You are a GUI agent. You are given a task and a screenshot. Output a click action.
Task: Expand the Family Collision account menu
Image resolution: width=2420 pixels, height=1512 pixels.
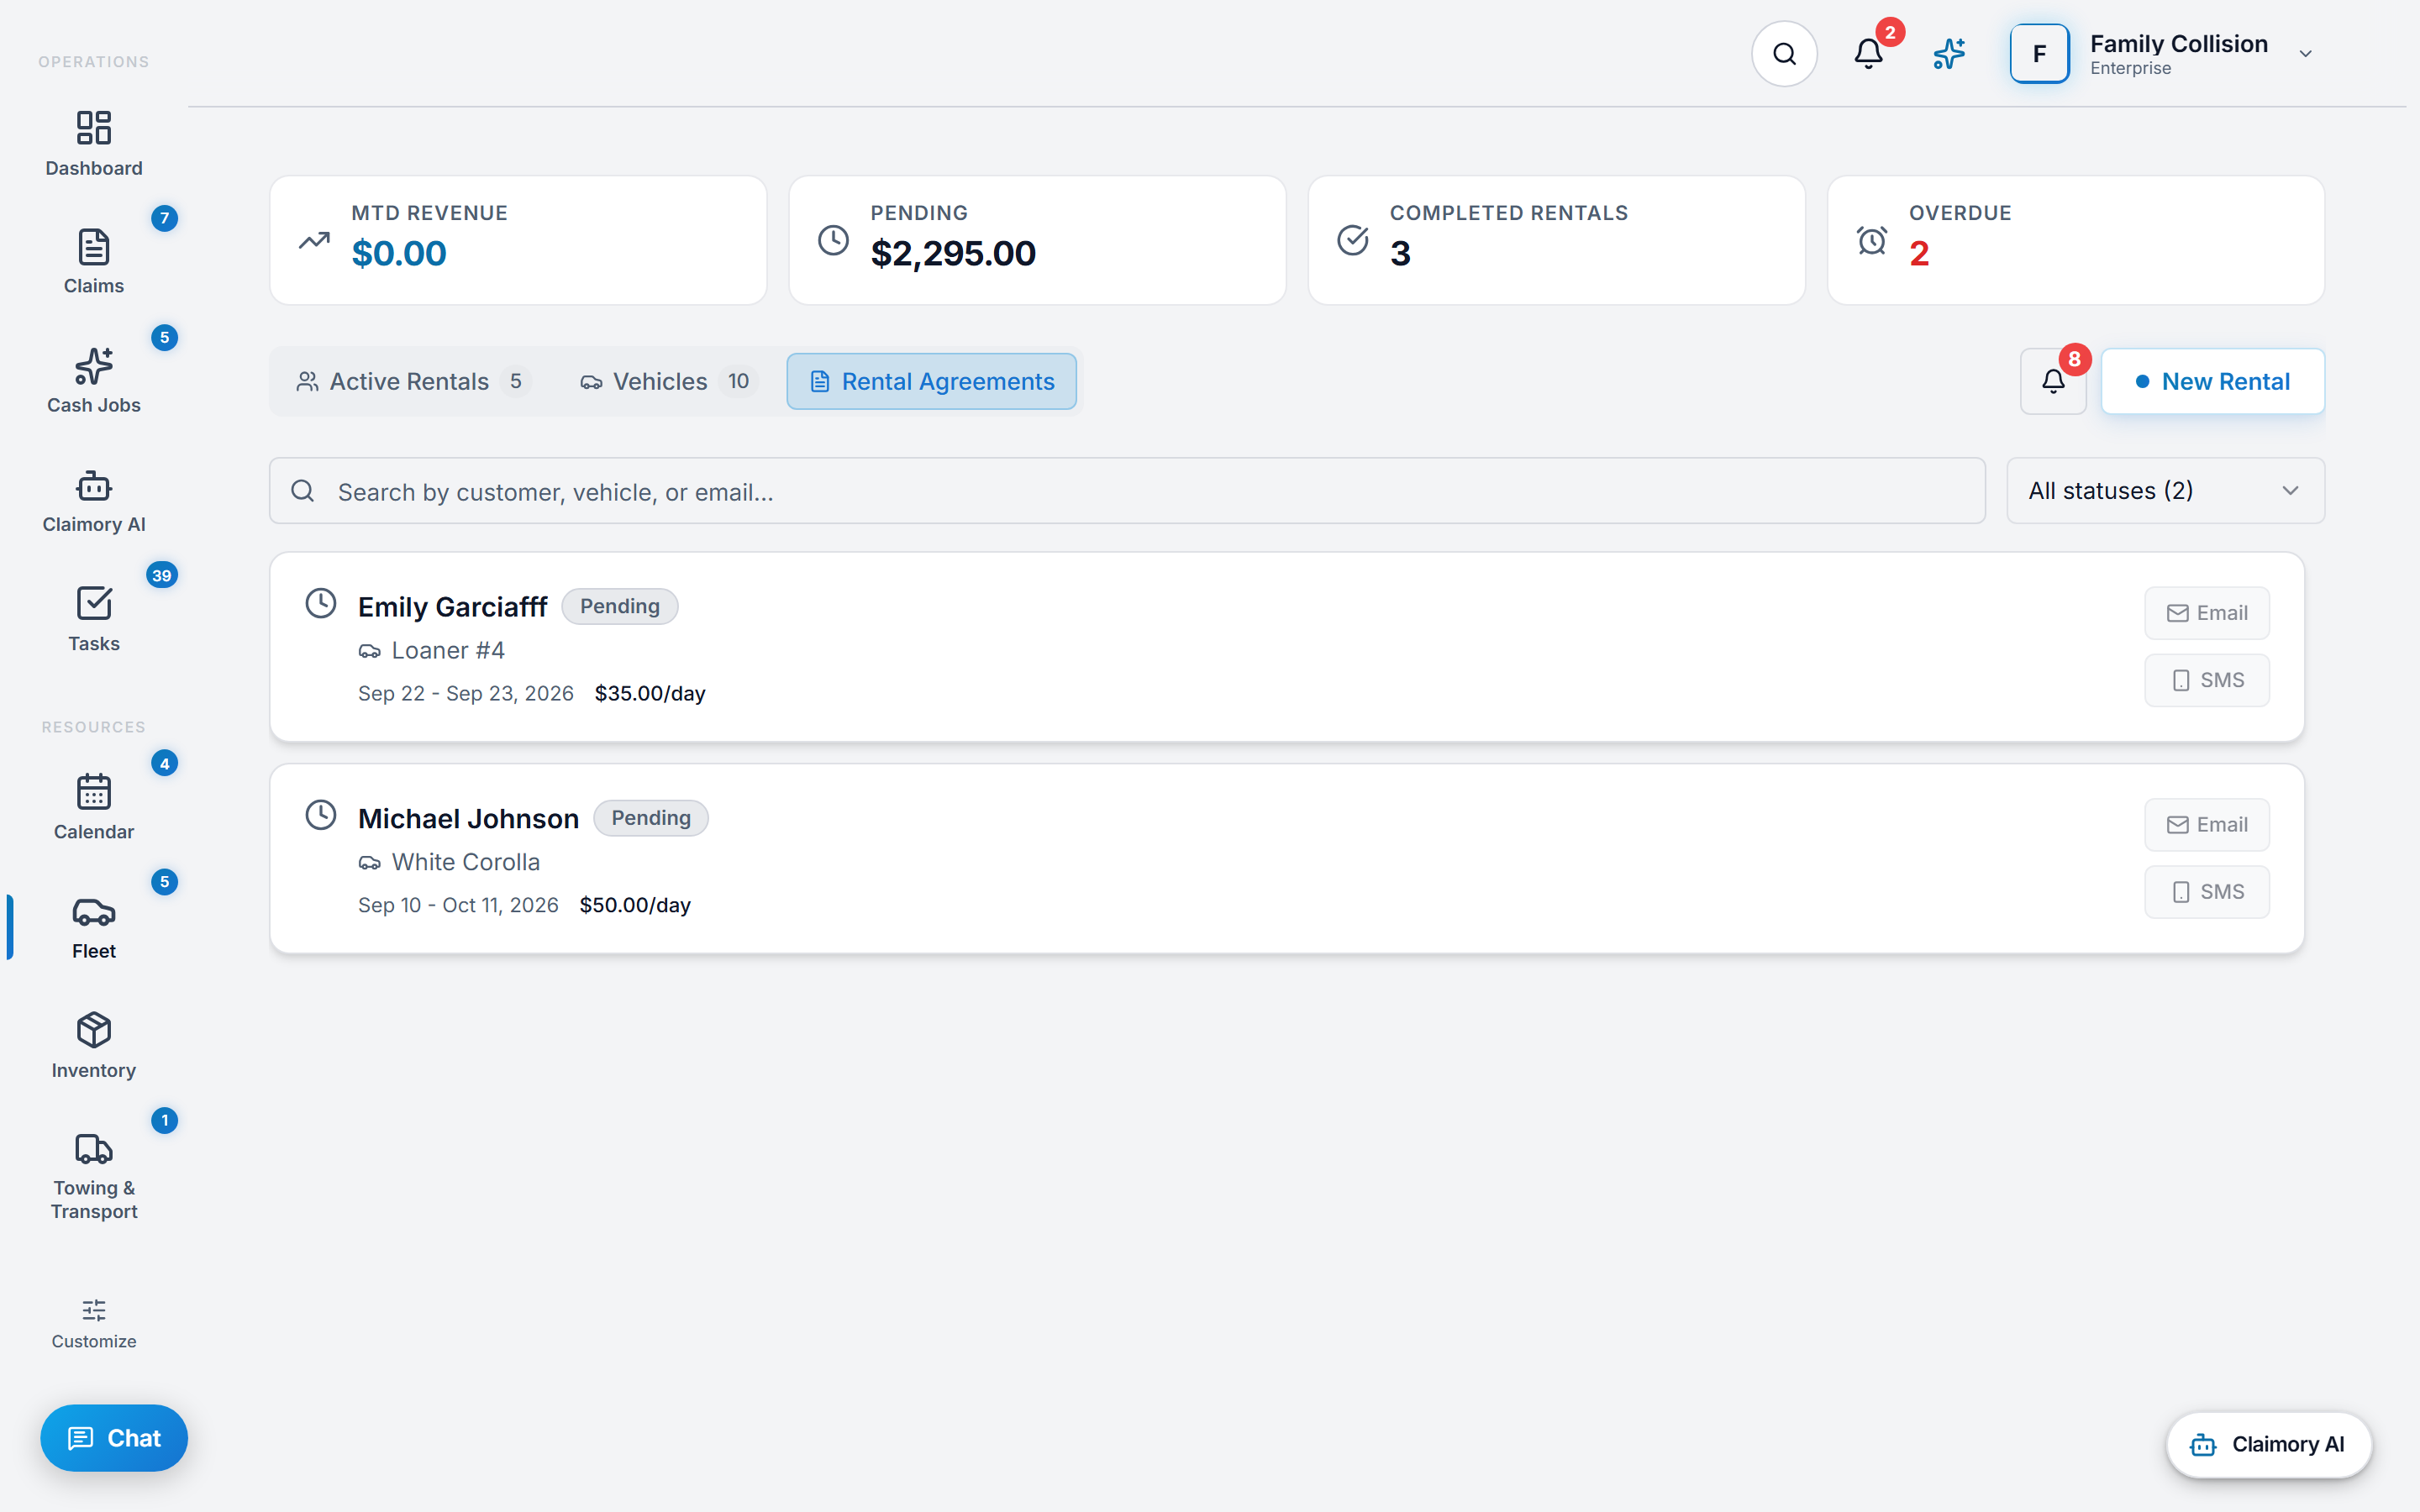pyautogui.click(x=2306, y=54)
